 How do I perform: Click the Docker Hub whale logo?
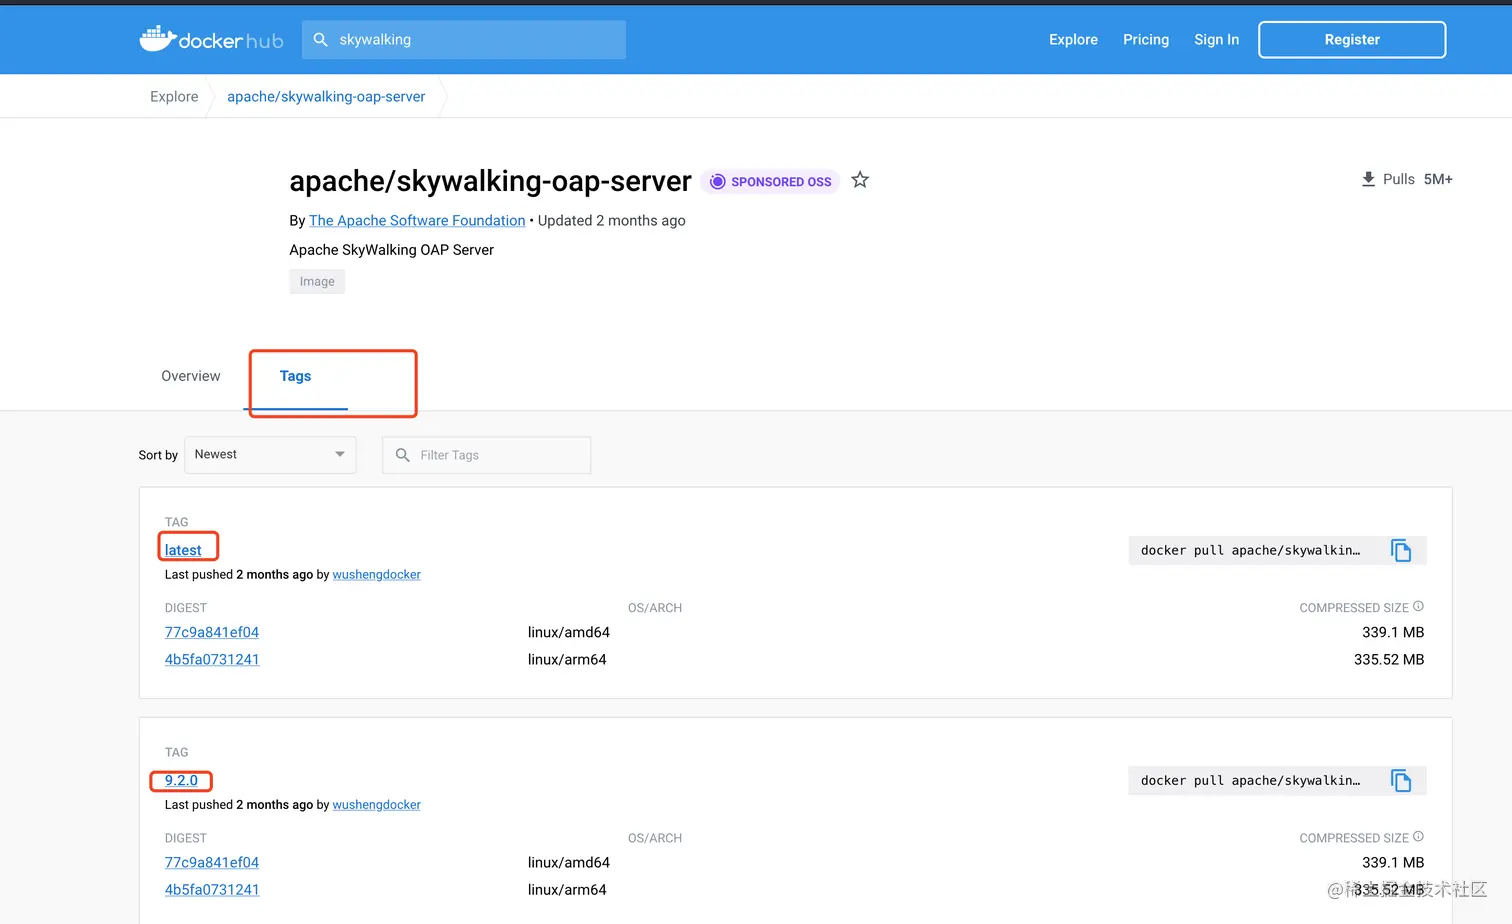coord(159,39)
